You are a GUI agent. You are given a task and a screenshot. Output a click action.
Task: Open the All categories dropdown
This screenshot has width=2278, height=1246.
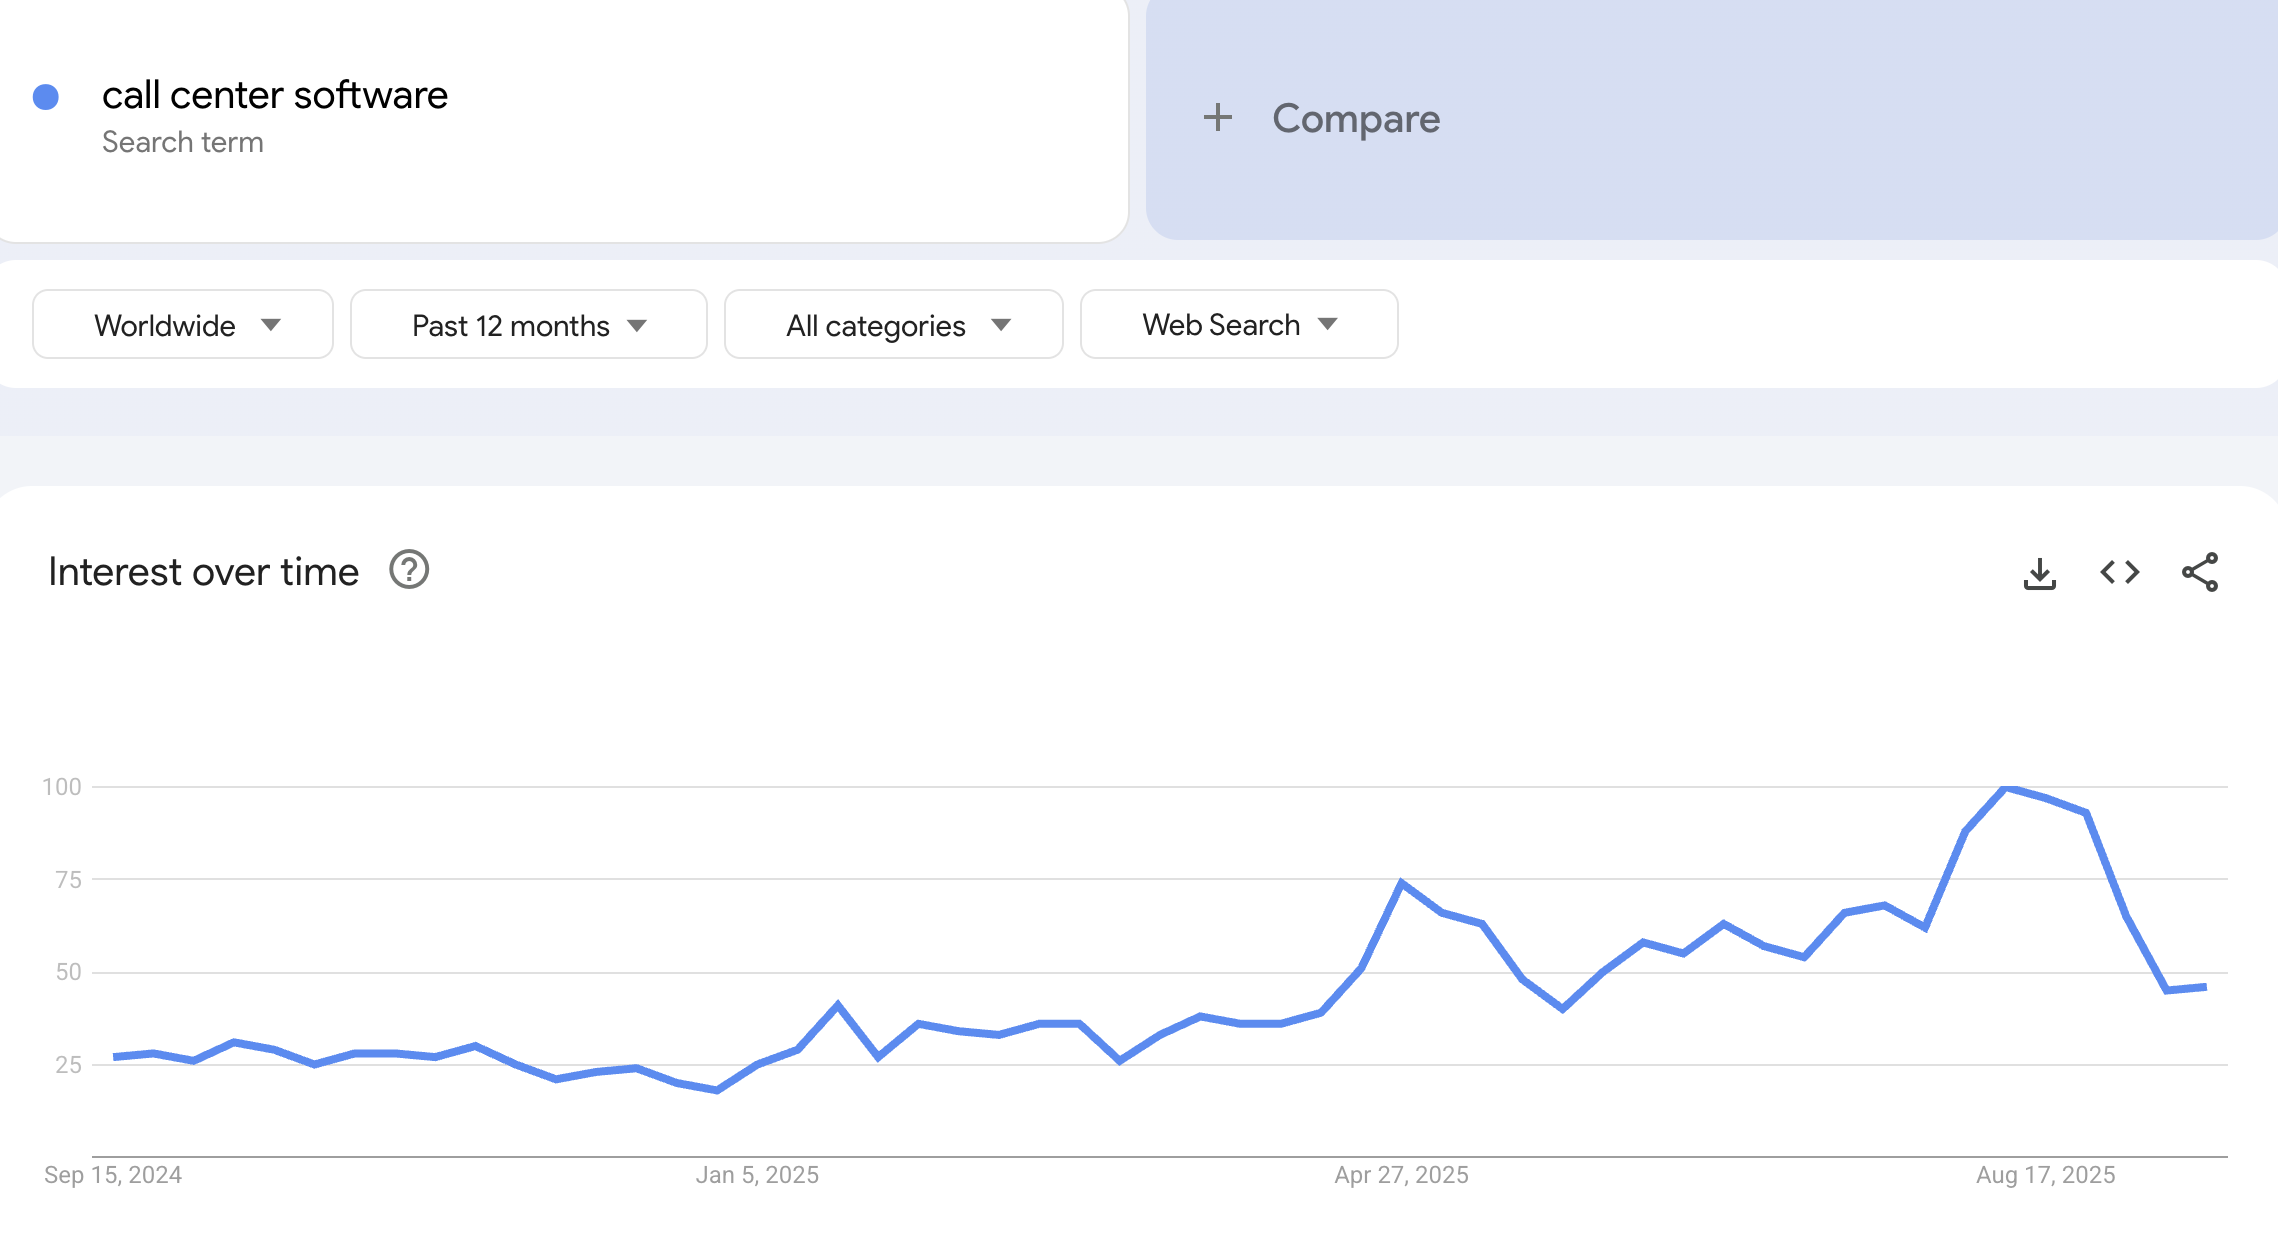point(895,324)
